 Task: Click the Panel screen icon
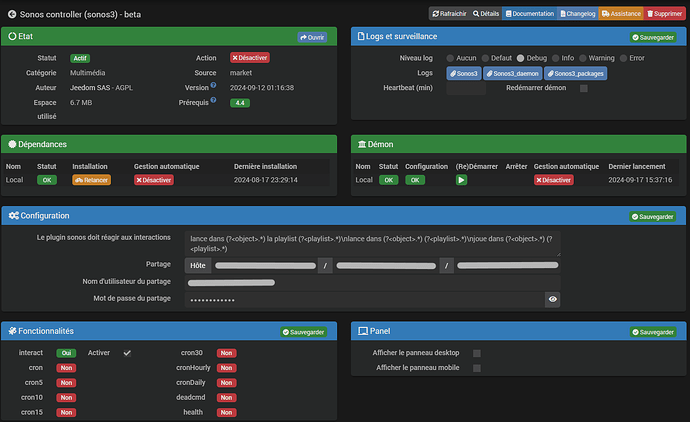tap(363, 331)
